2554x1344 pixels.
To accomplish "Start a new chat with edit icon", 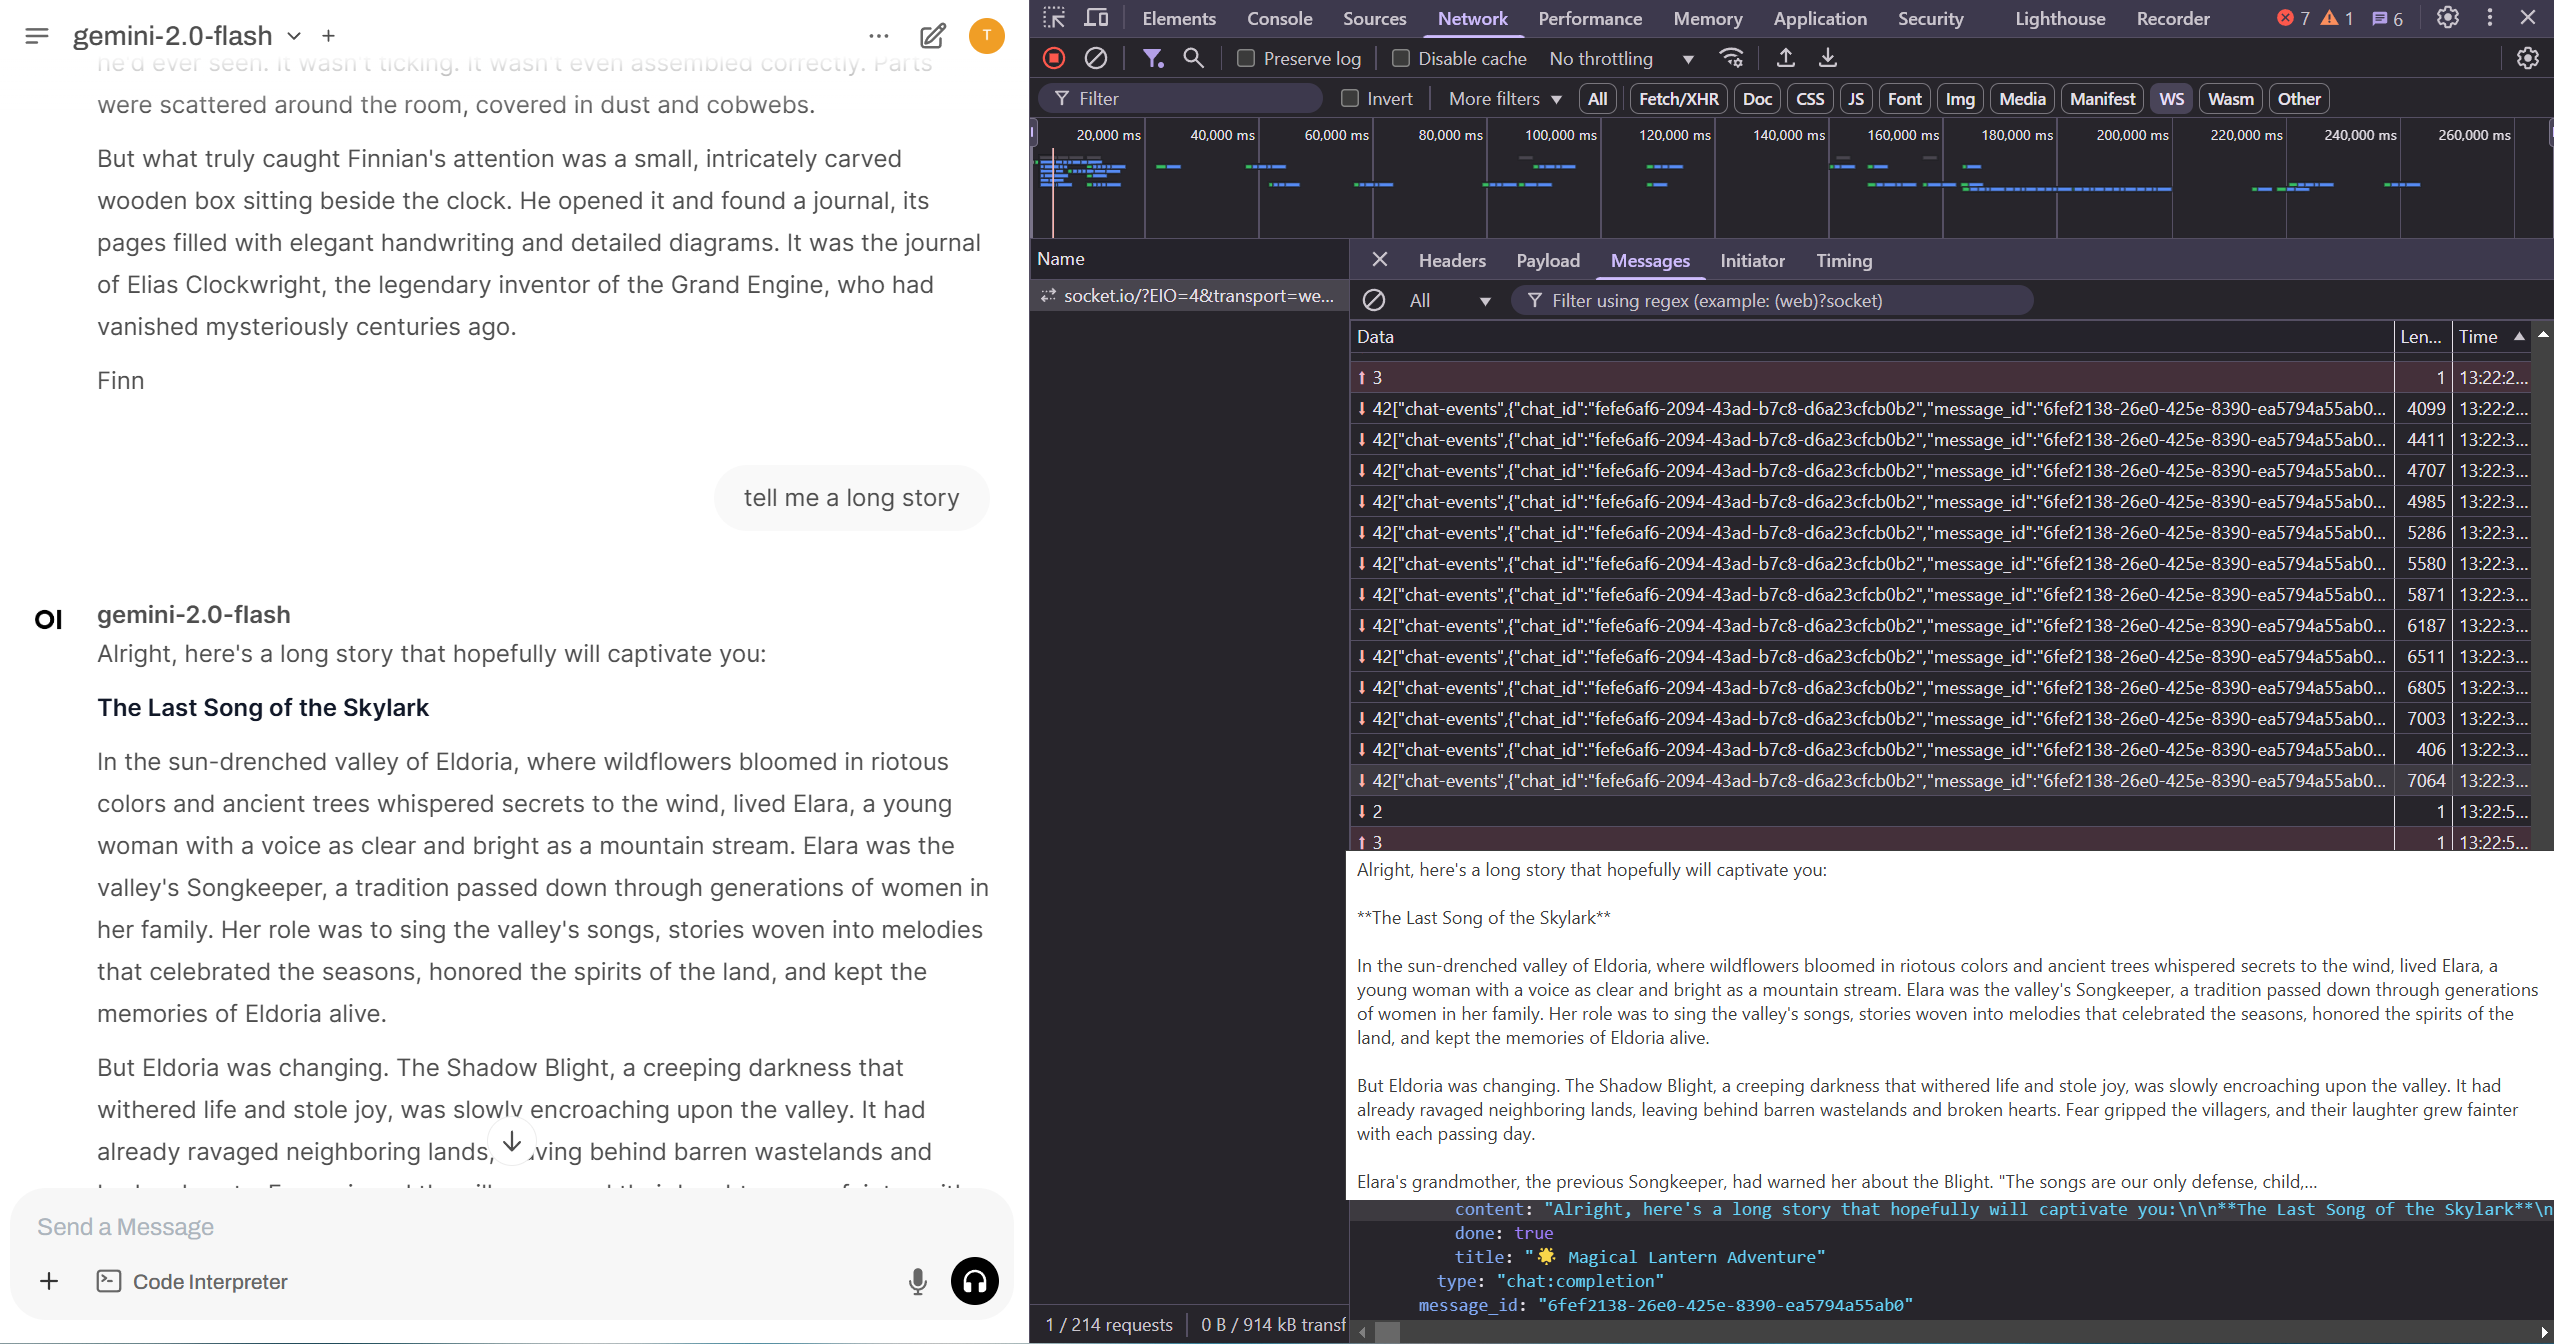I will (x=932, y=36).
